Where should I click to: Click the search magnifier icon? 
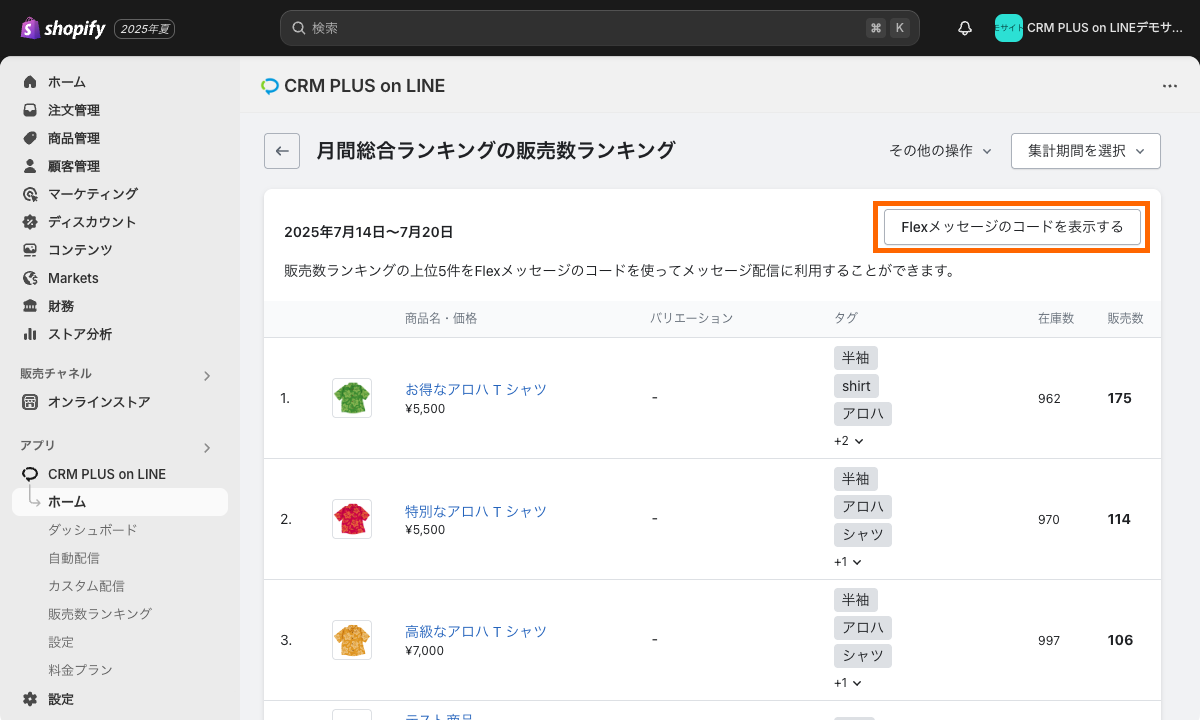click(298, 28)
